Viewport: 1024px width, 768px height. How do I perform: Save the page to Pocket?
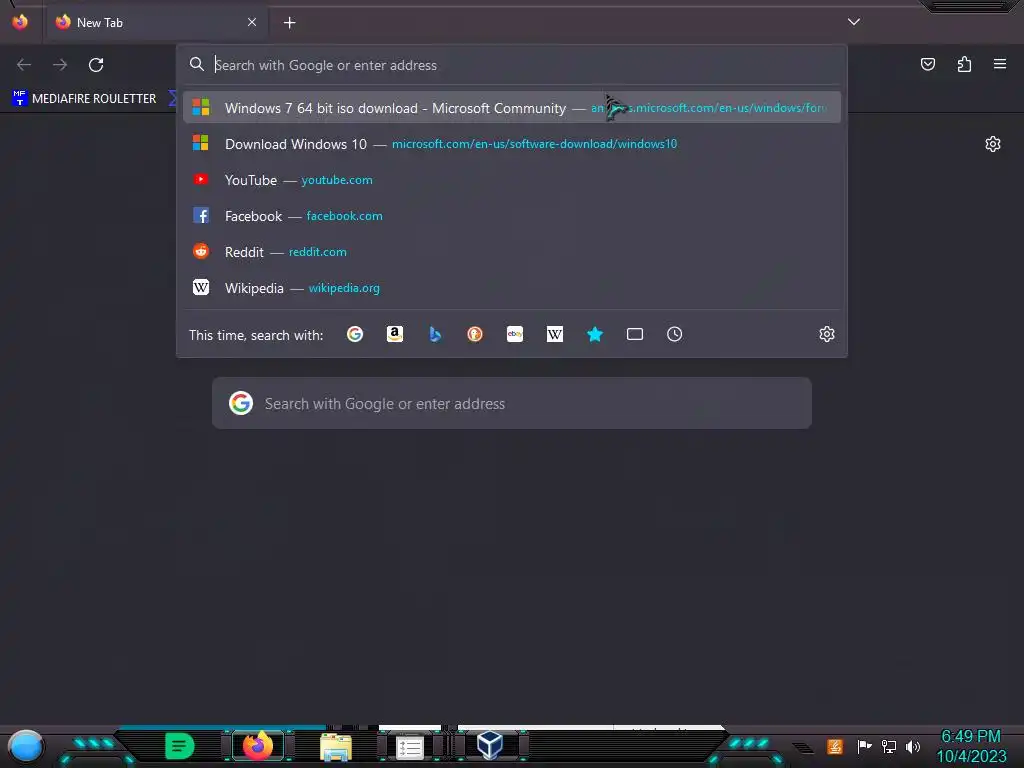[x=928, y=64]
